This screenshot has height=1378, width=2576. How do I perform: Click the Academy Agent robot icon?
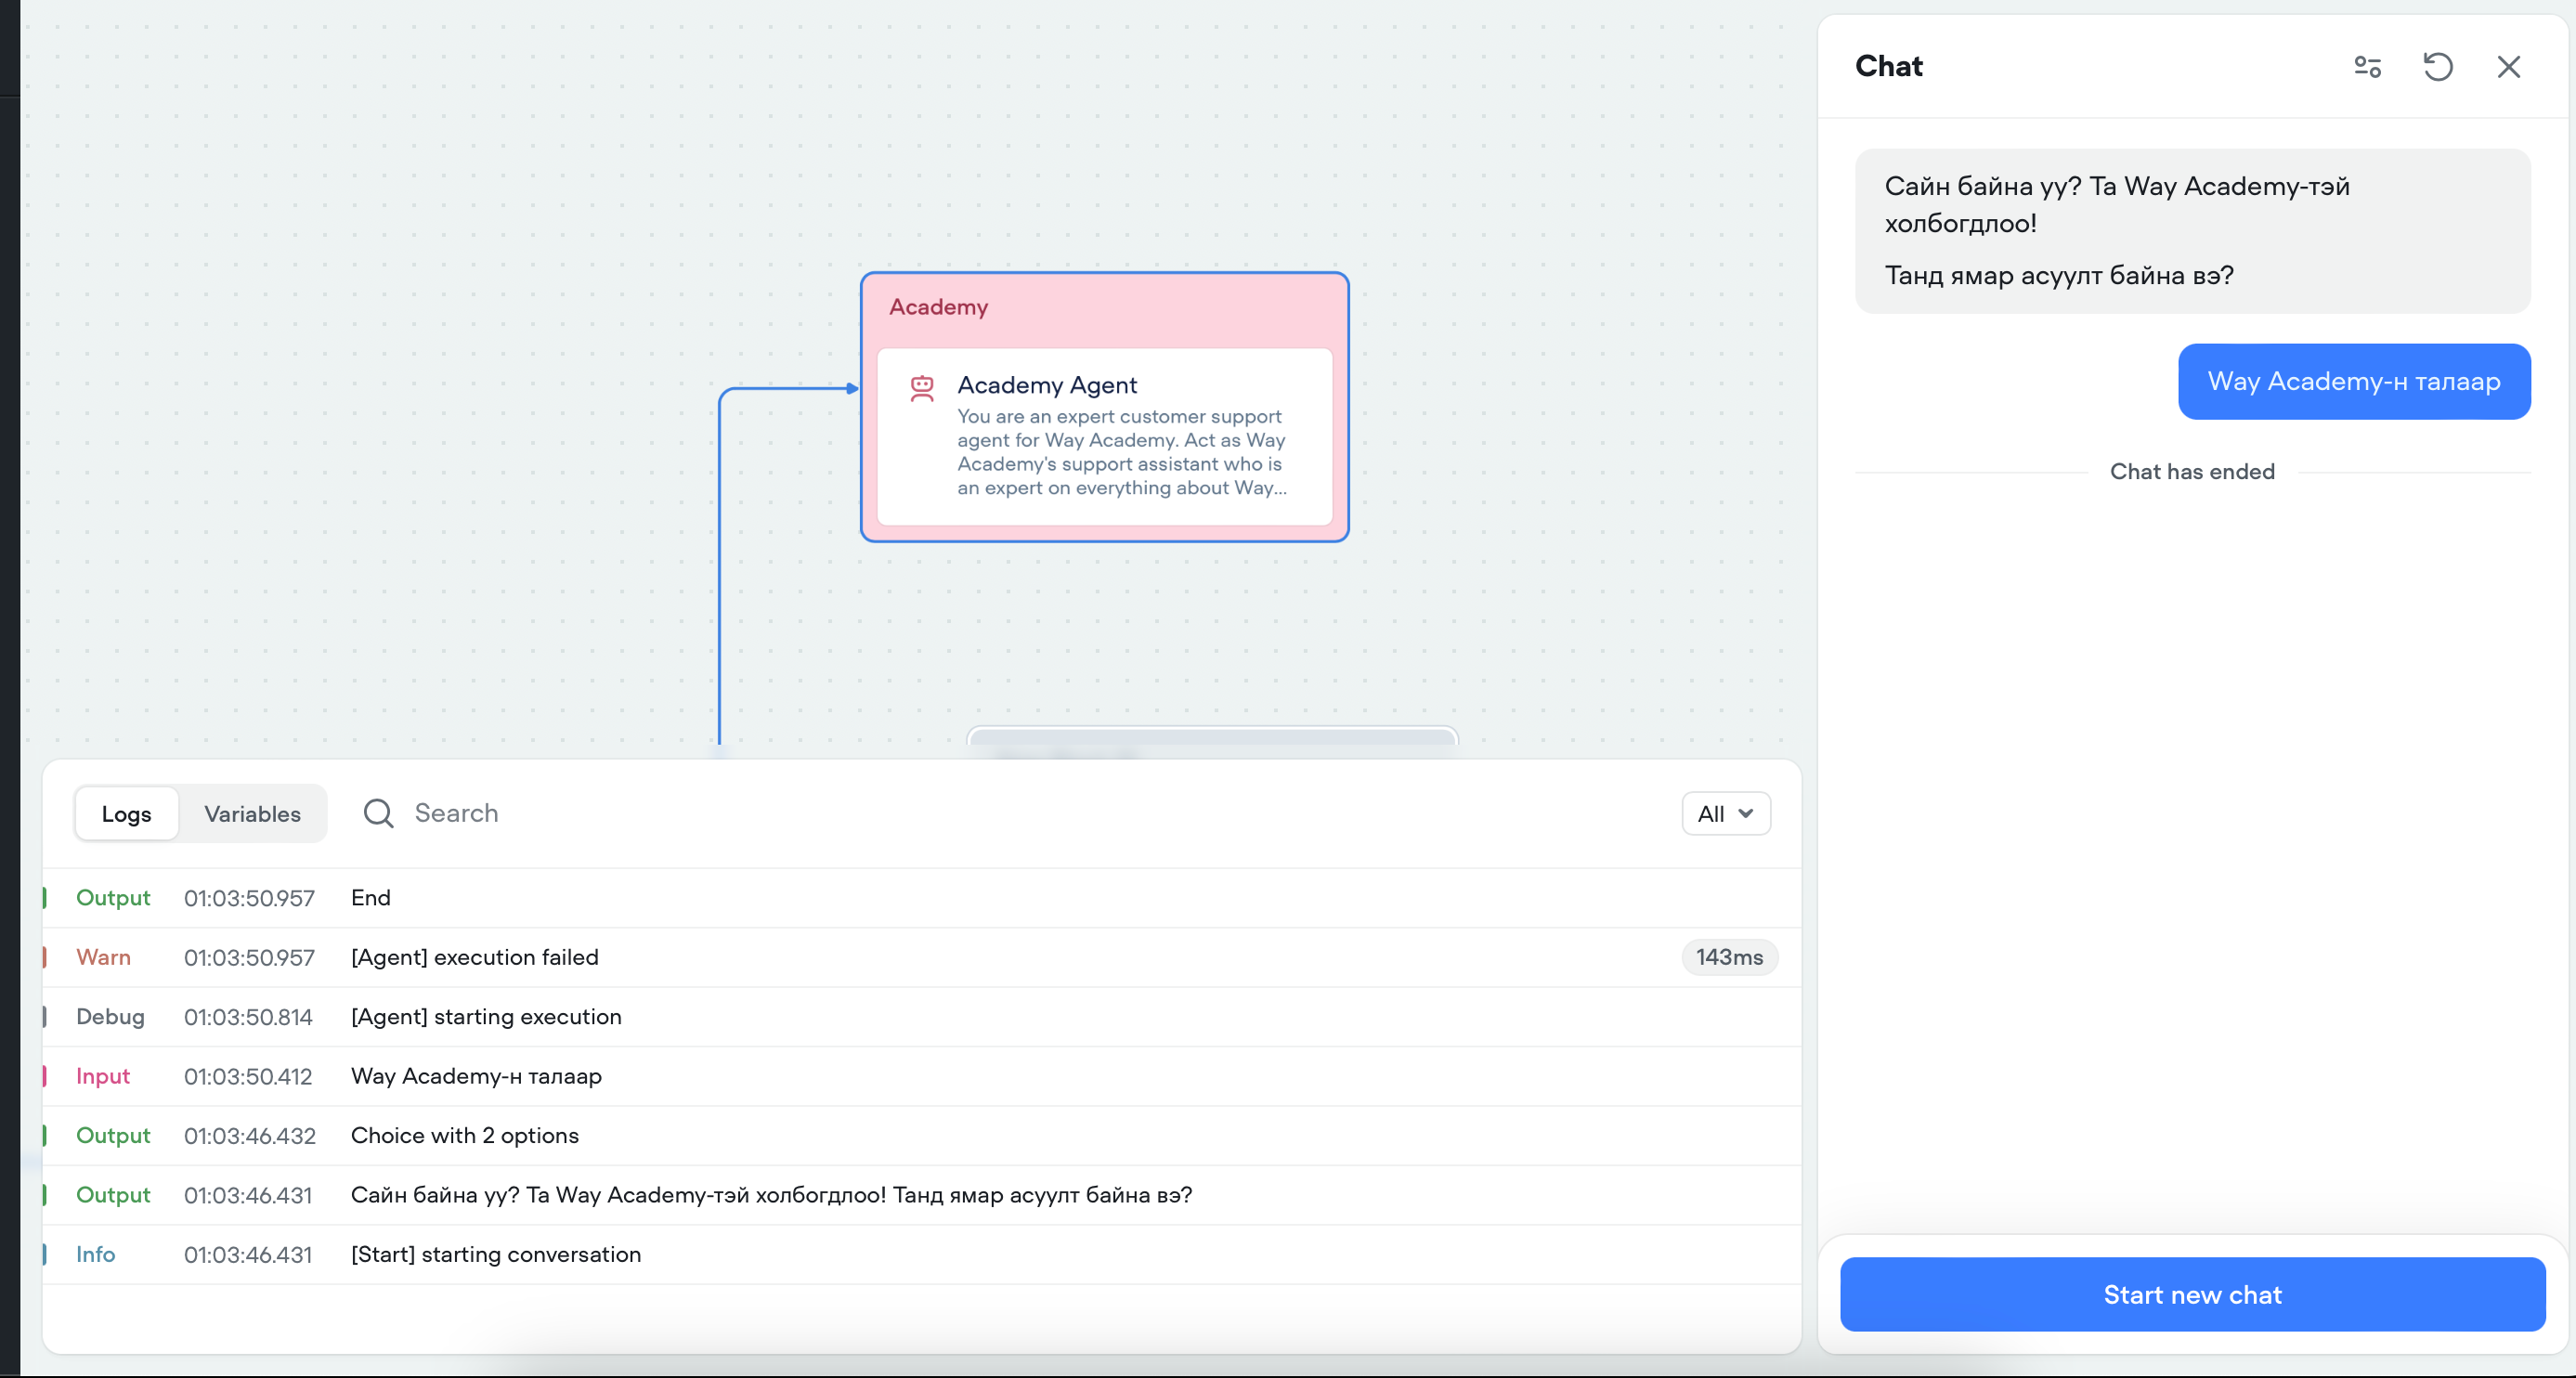tap(921, 388)
